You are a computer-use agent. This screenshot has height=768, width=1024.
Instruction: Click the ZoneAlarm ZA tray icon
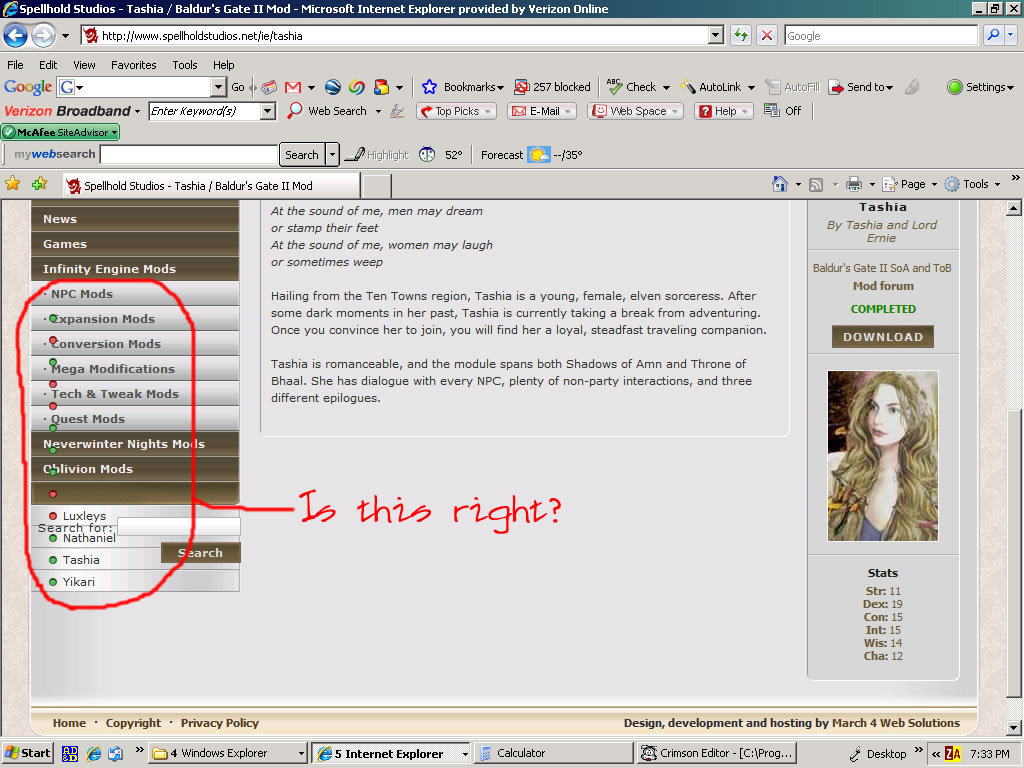[x=953, y=754]
